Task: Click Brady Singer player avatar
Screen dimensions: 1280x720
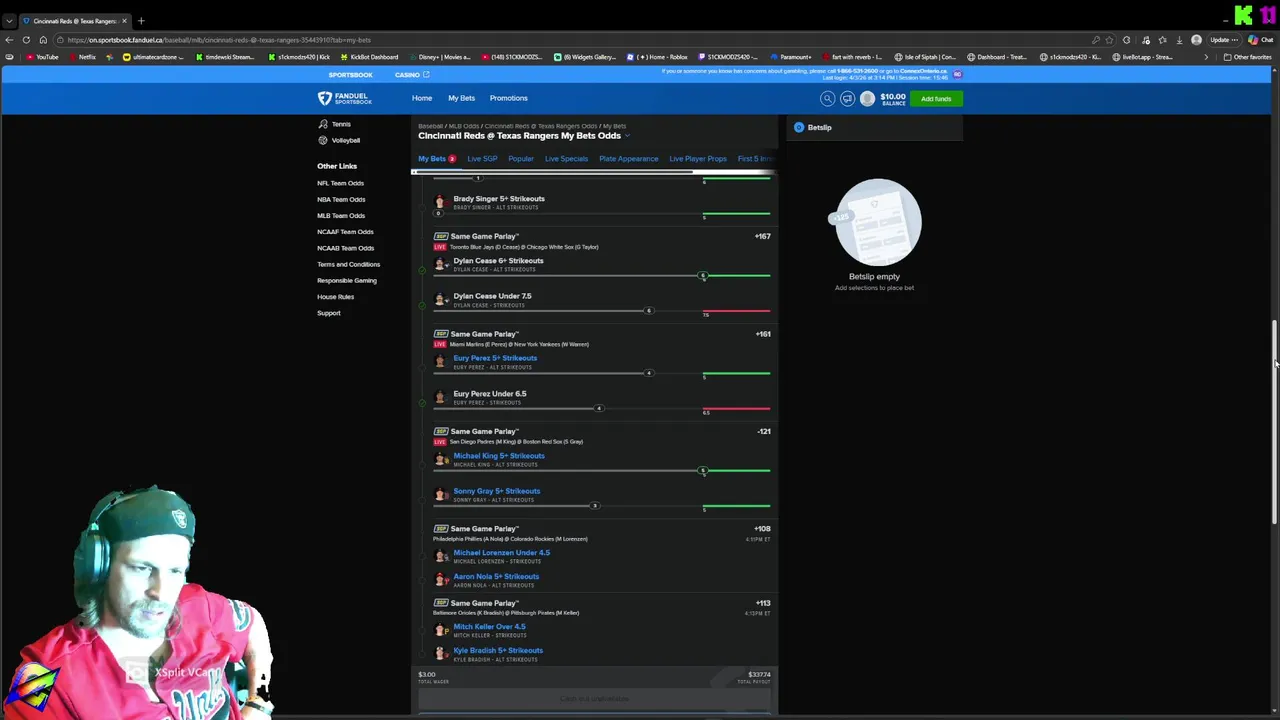Action: point(440,202)
